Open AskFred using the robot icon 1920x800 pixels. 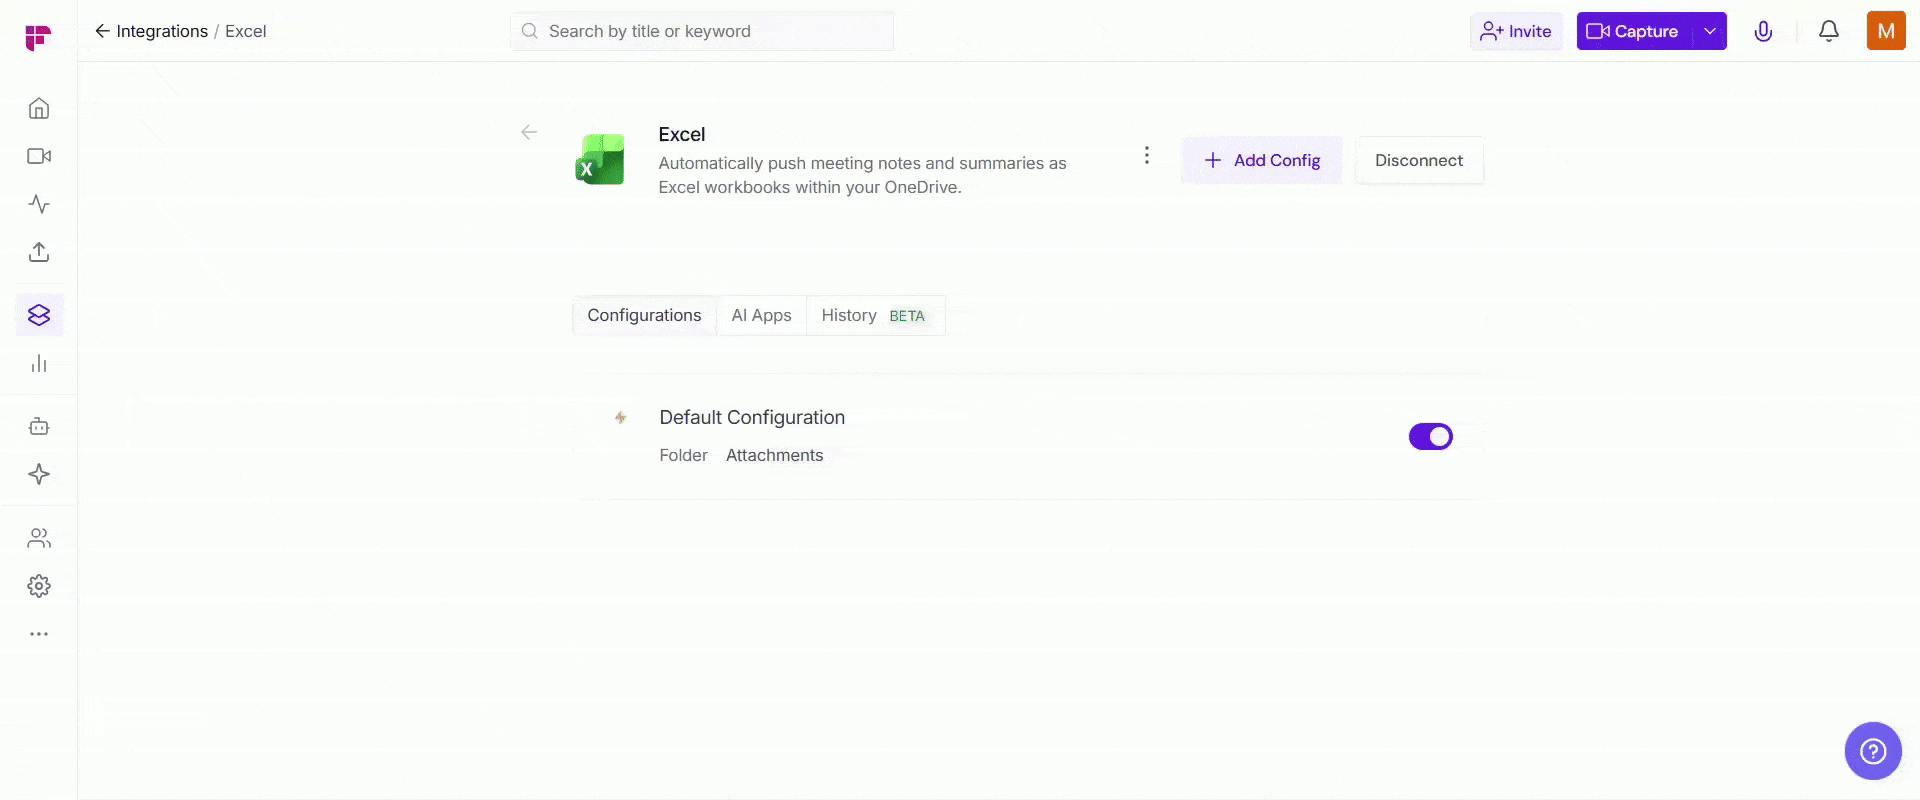pyautogui.click(x=38, y=426)
